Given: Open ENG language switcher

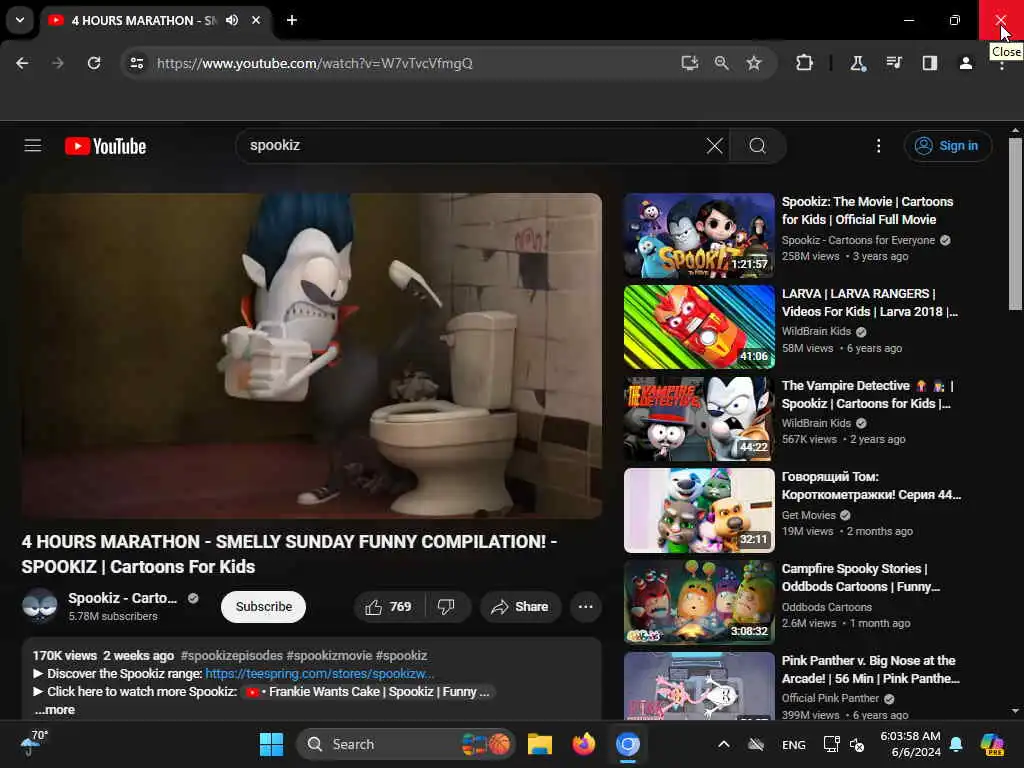Looking at the screenshot, I should [794, 744].
